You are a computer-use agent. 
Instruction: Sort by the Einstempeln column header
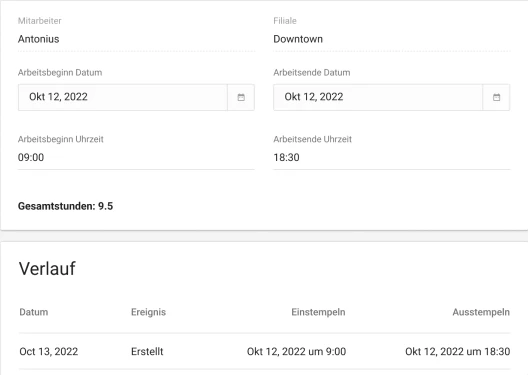coord(318,312)
